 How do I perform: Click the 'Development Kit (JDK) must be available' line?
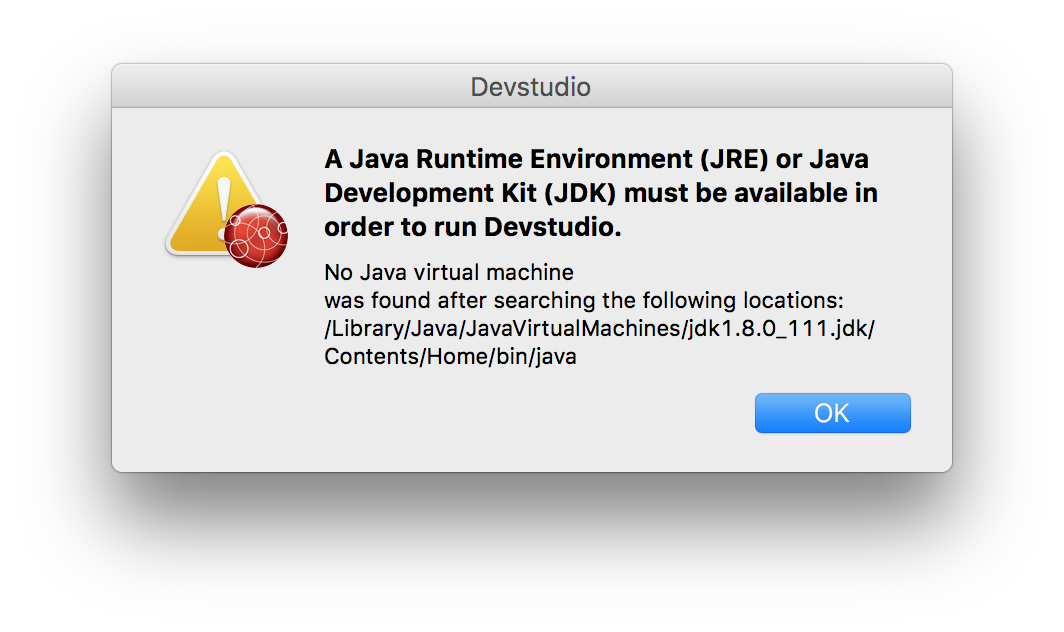click(601, 193)
